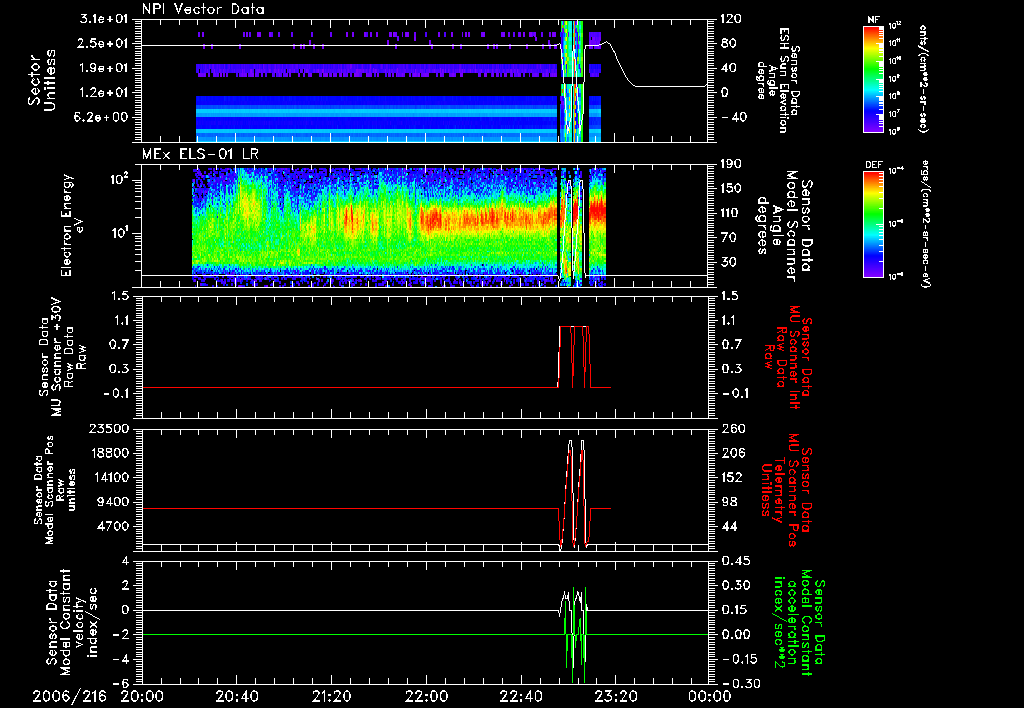This screenshot has width=1024, height=708.
Task: Click the 00:00 time axis tick label
Action: point(711,696)
